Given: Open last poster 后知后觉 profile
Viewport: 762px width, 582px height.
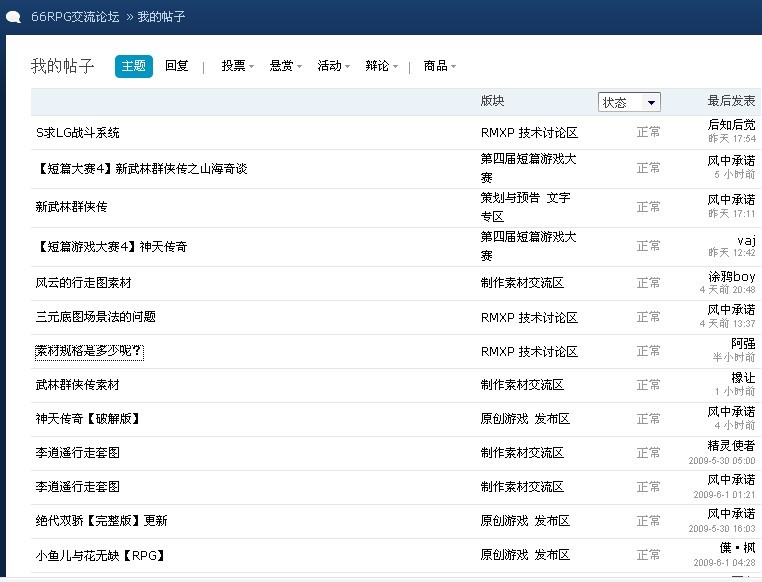Looking at the screenshot, I should (x=731, y=125).
